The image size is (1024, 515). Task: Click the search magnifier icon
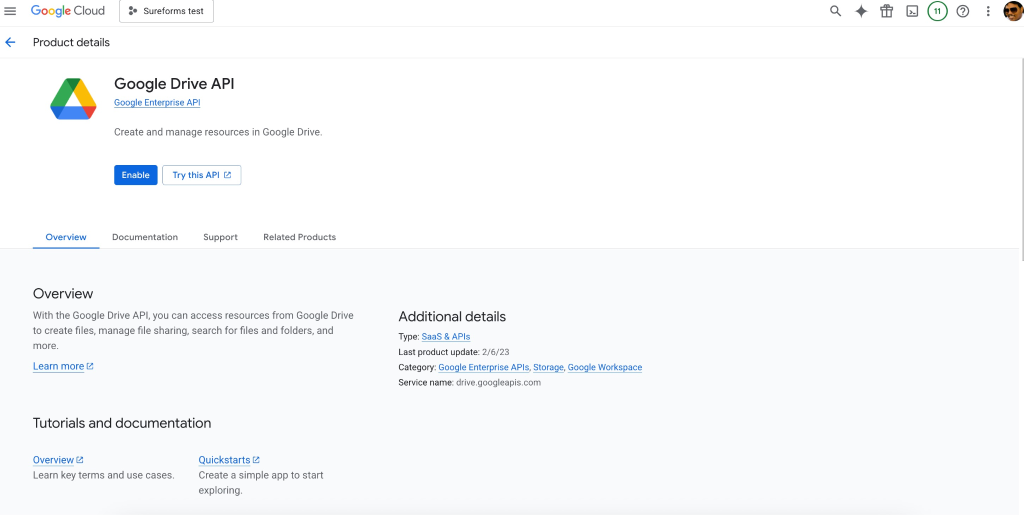coord(835,11)
